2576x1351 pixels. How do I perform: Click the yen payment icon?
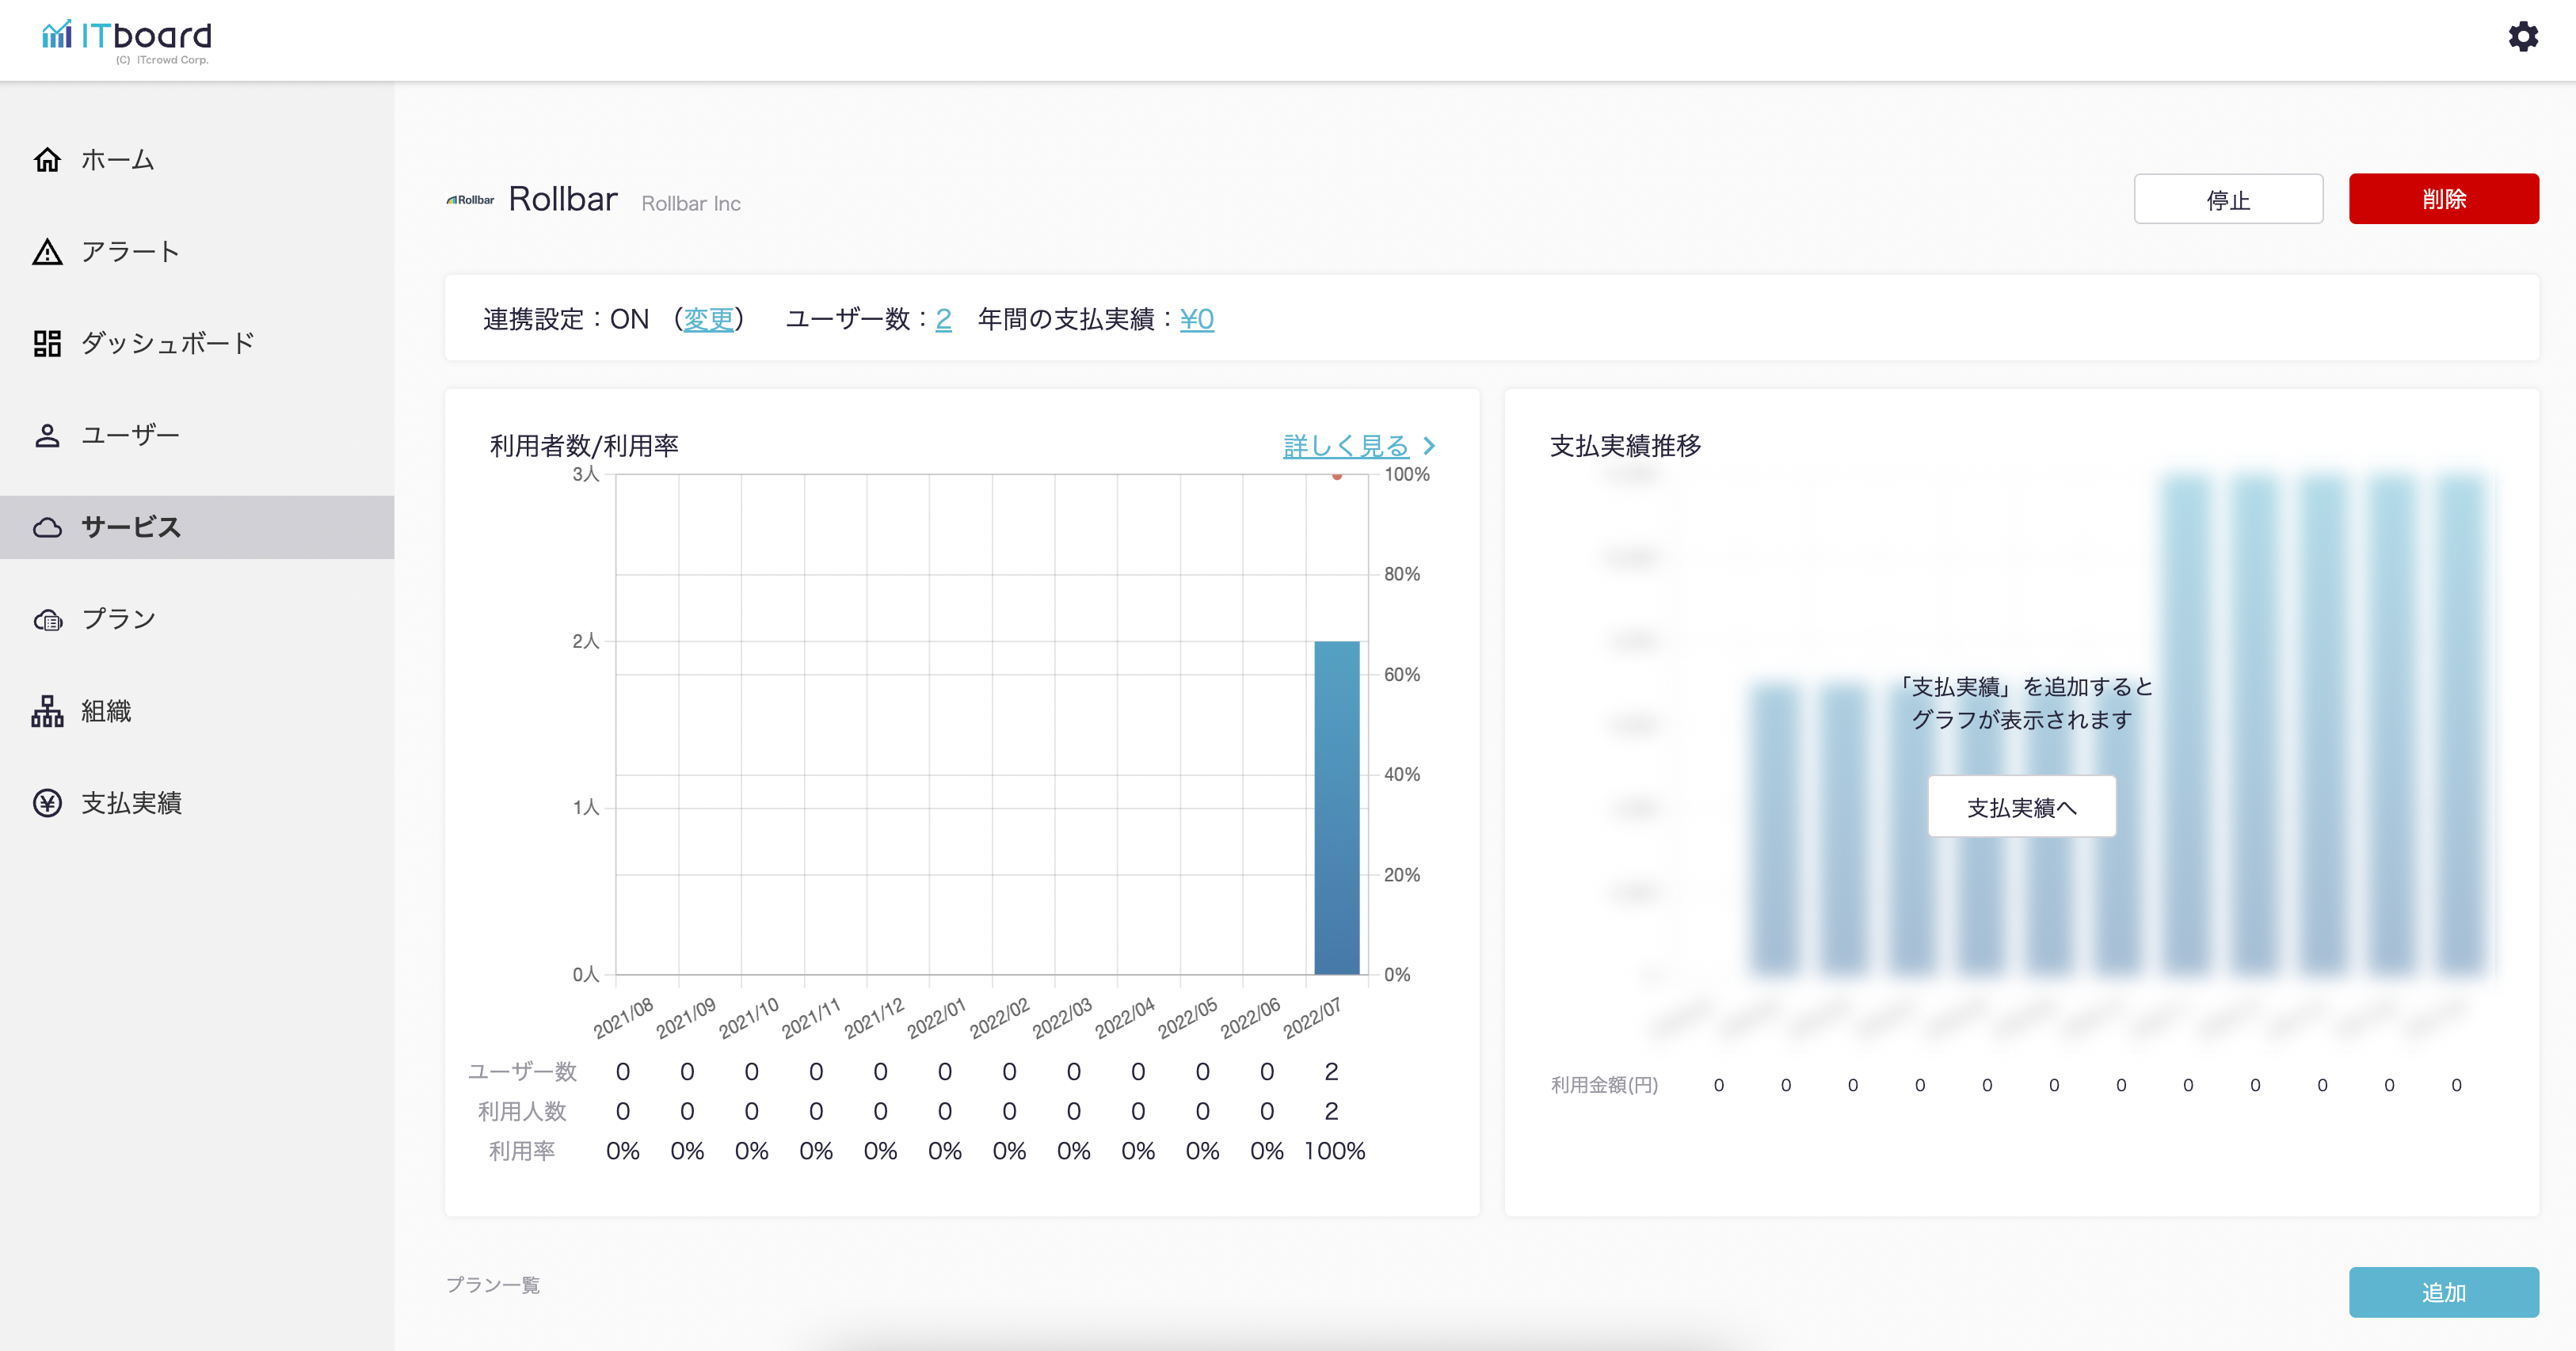click(47, 804)
